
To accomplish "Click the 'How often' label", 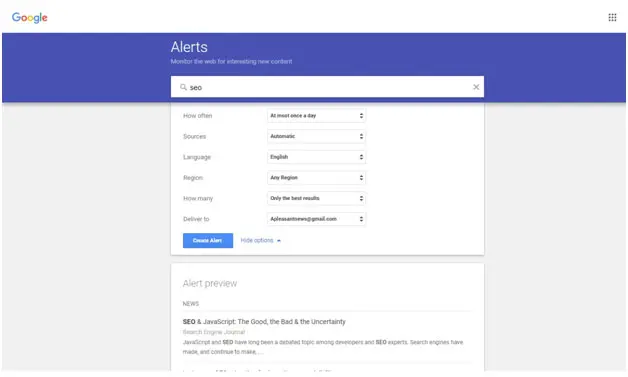I will (197, 116).
